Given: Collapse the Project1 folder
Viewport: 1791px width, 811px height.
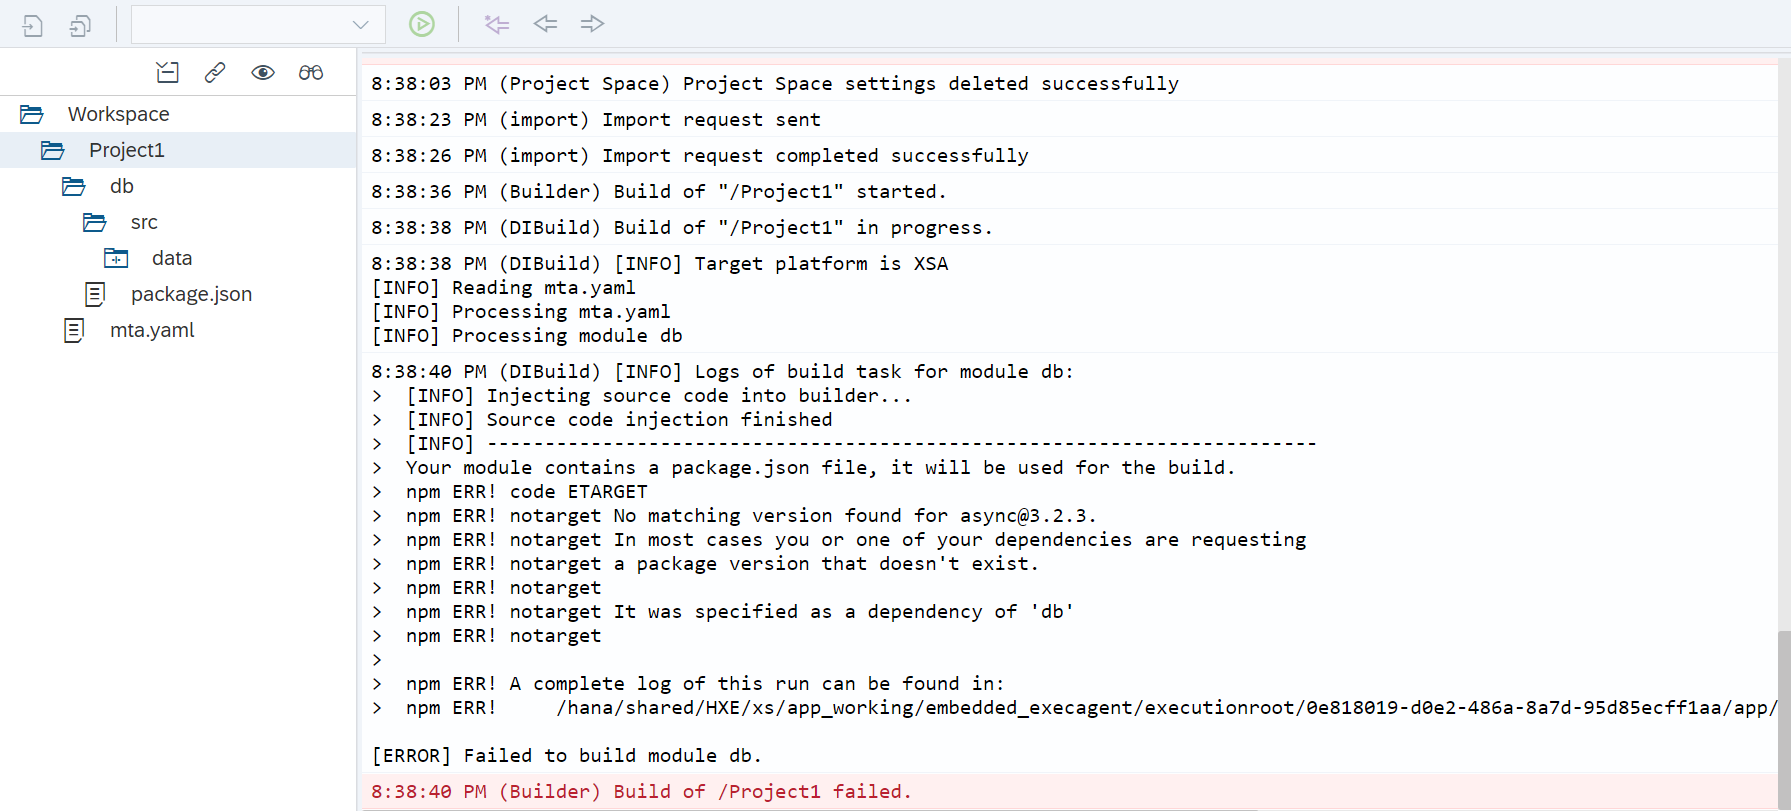Looking at the screenshot, I should pos(53,150).
